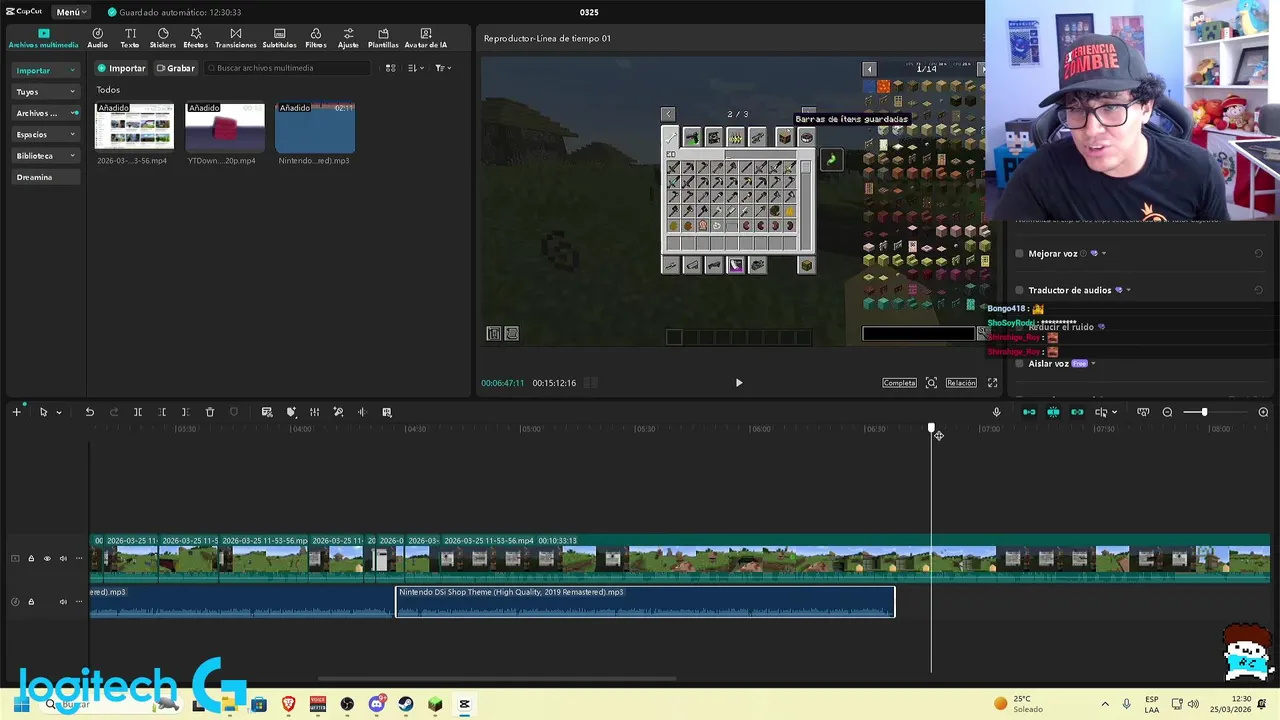This screenshot has height=720, width=1280.
Task: Open the Menú dropdown
Action: (x=71, y=12)
